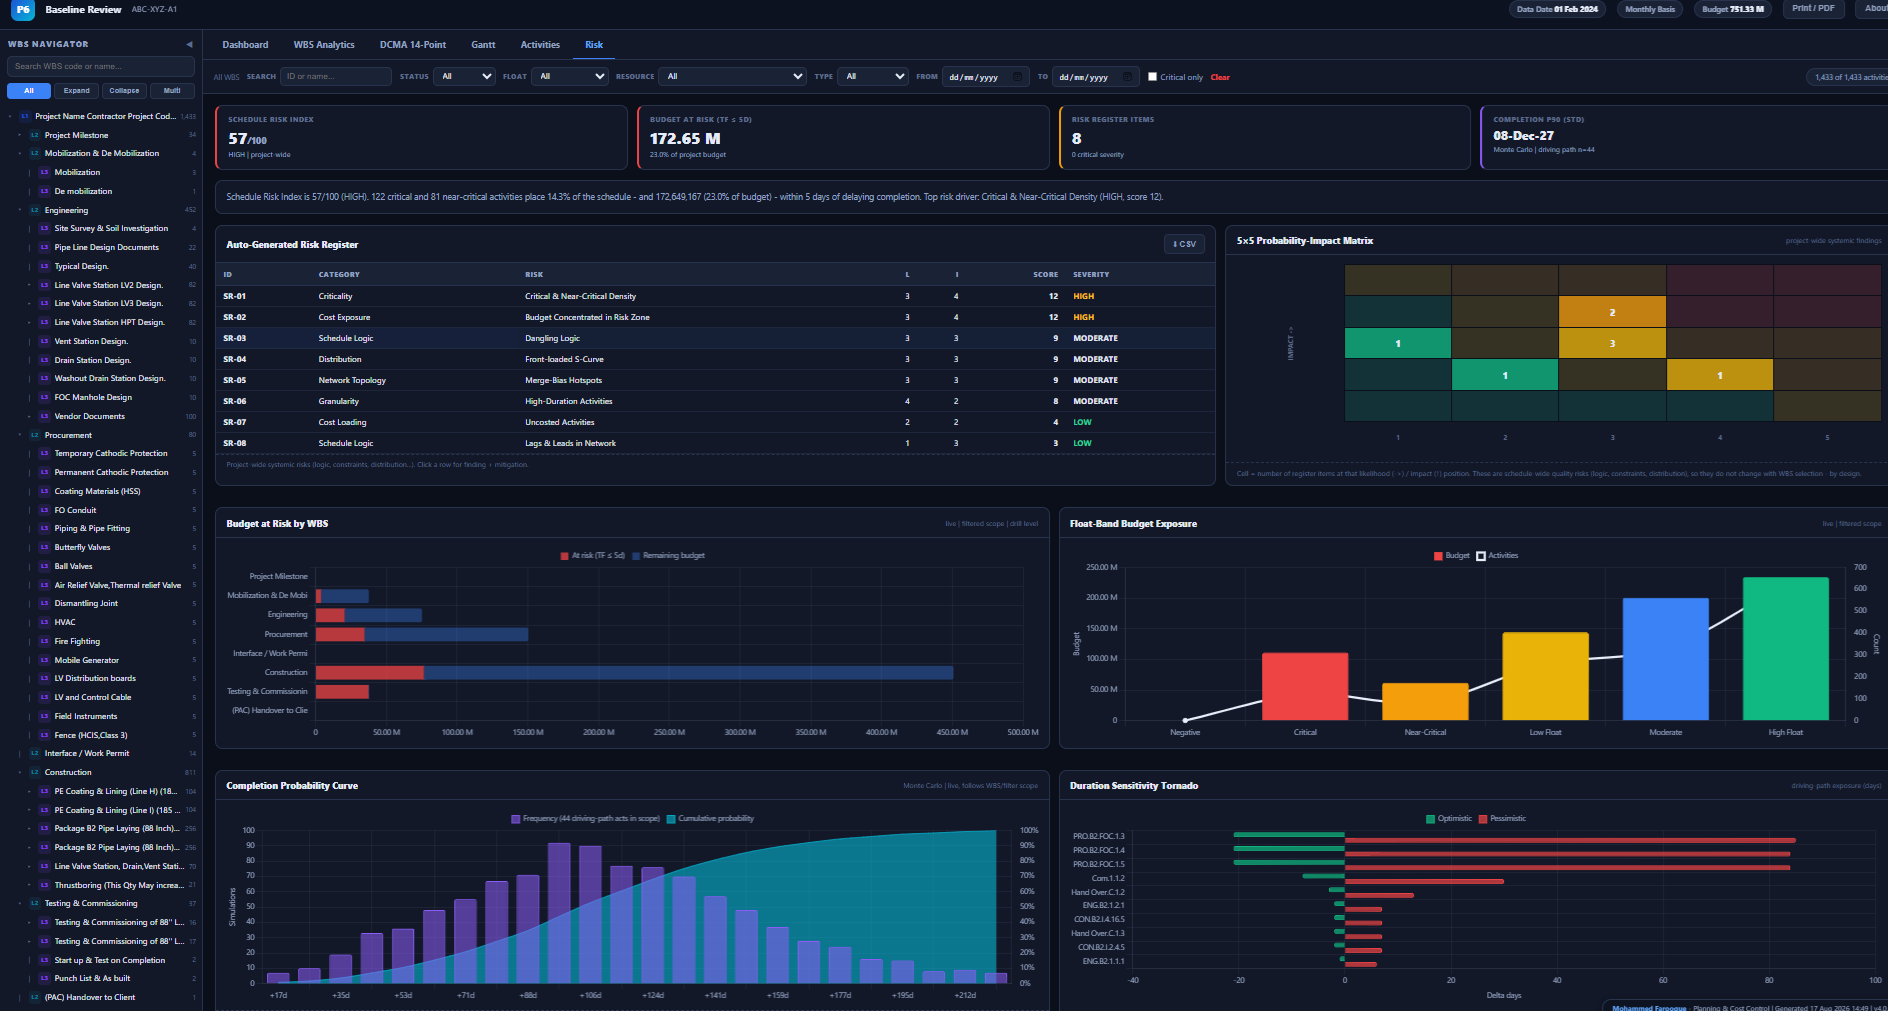Open the FLOAT filter dropdown
The height and width of the screenshot is (1011, 1888).
tap(571, 76)
